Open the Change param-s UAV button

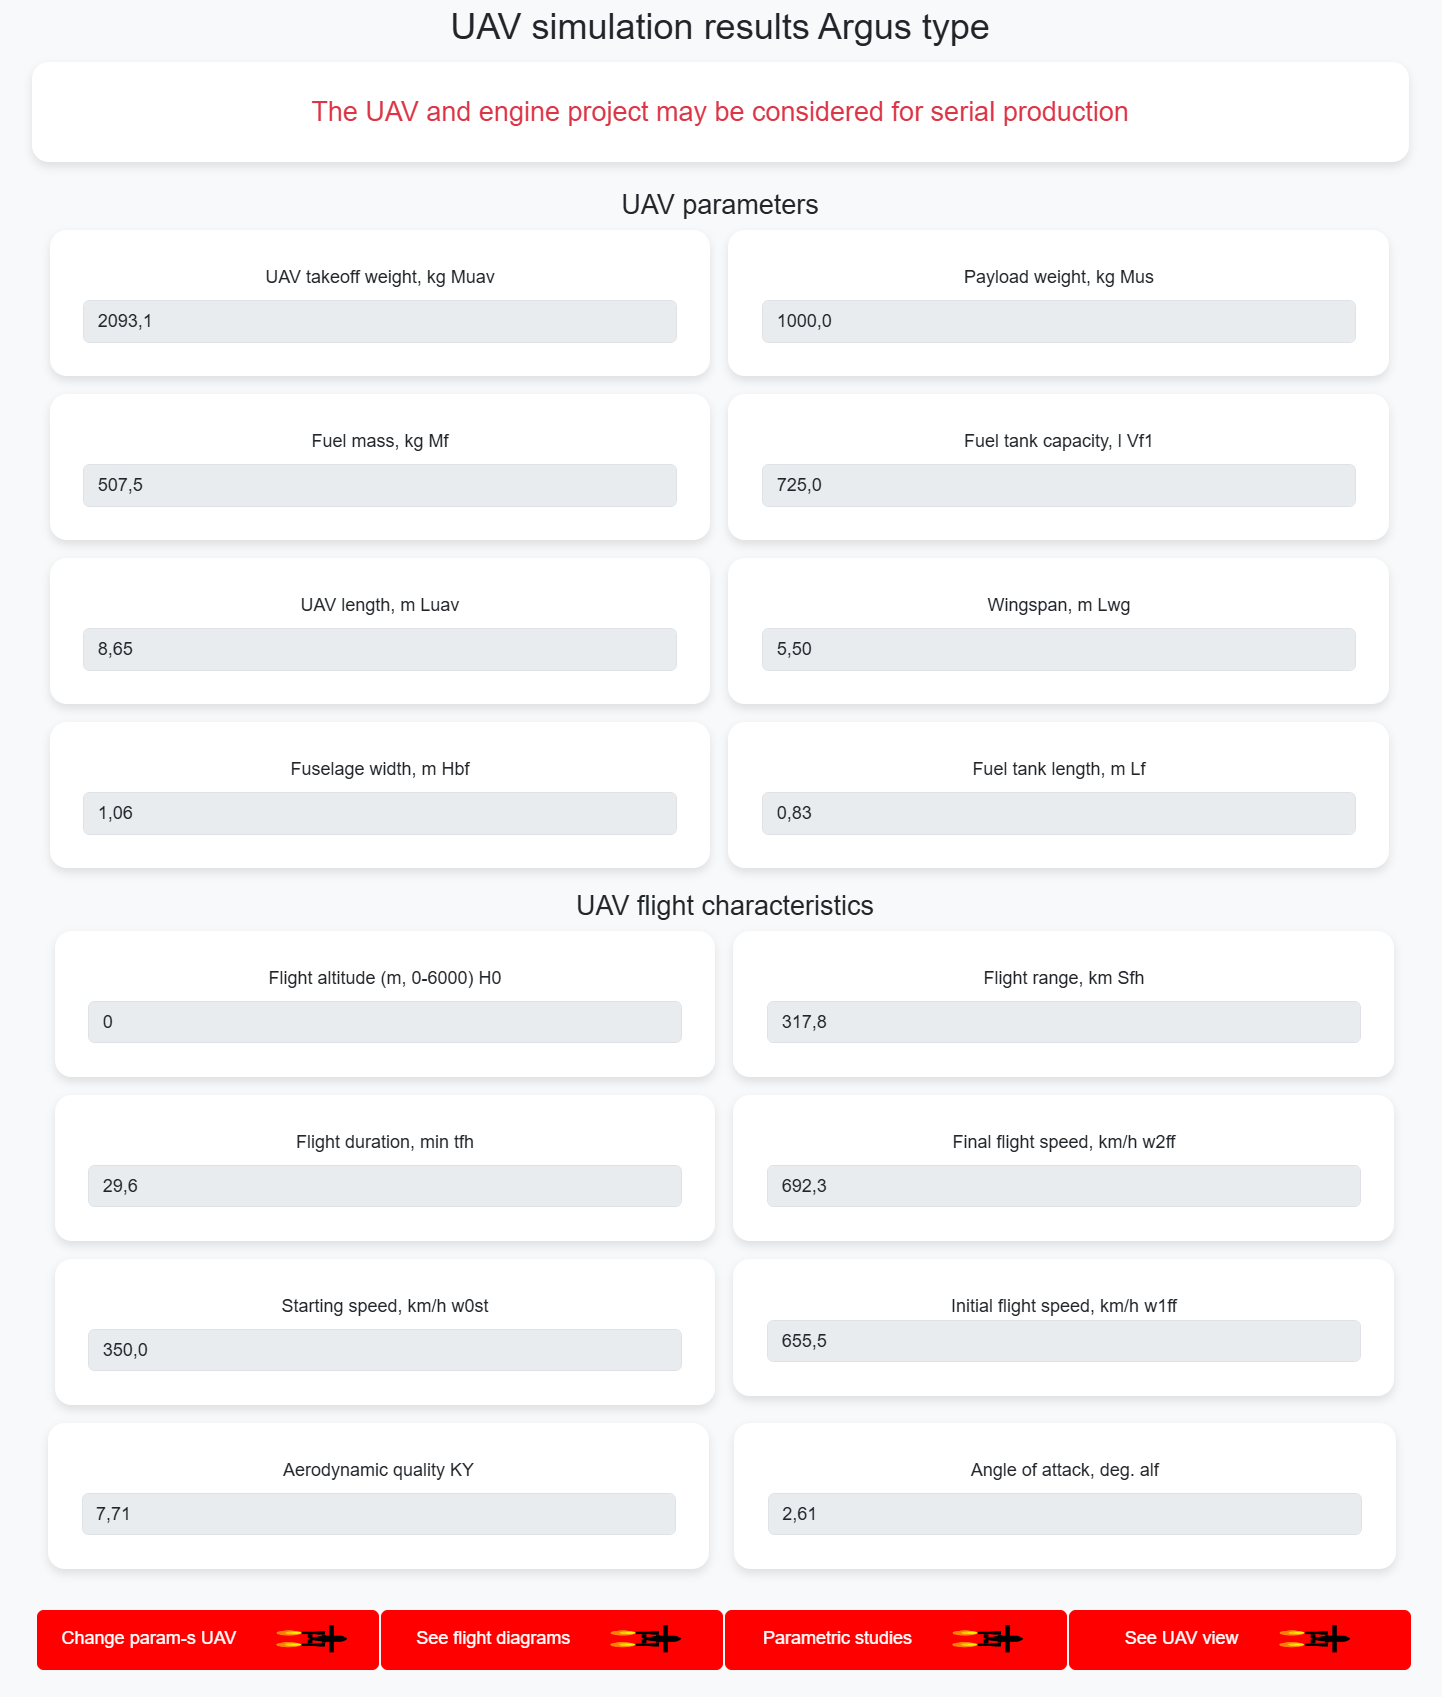coord(208,1640)
